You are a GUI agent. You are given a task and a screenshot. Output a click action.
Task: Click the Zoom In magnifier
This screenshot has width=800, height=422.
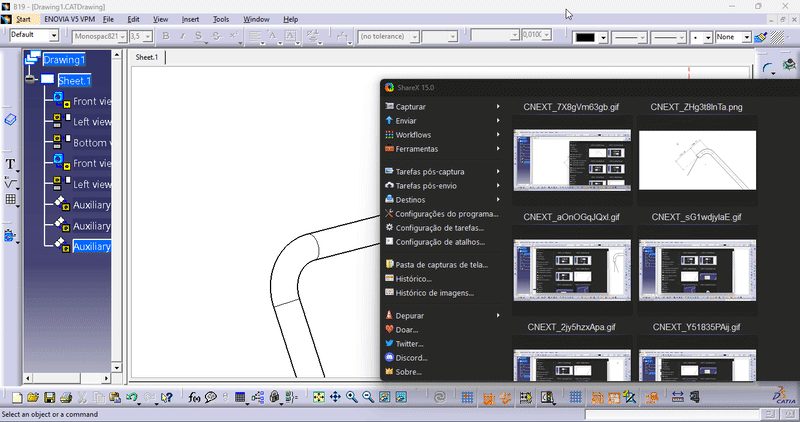point(352,397)
